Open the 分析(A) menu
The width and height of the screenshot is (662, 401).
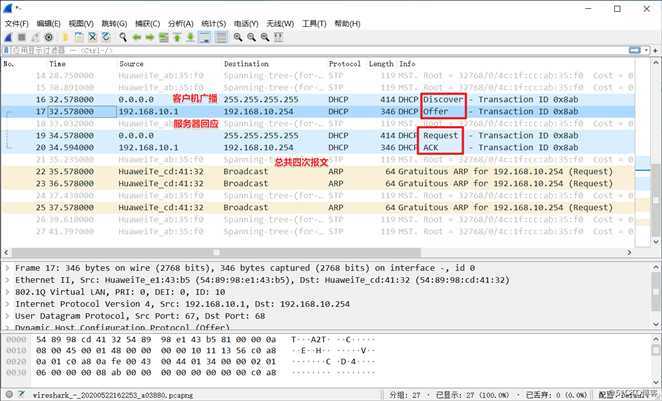coord(180,24)
